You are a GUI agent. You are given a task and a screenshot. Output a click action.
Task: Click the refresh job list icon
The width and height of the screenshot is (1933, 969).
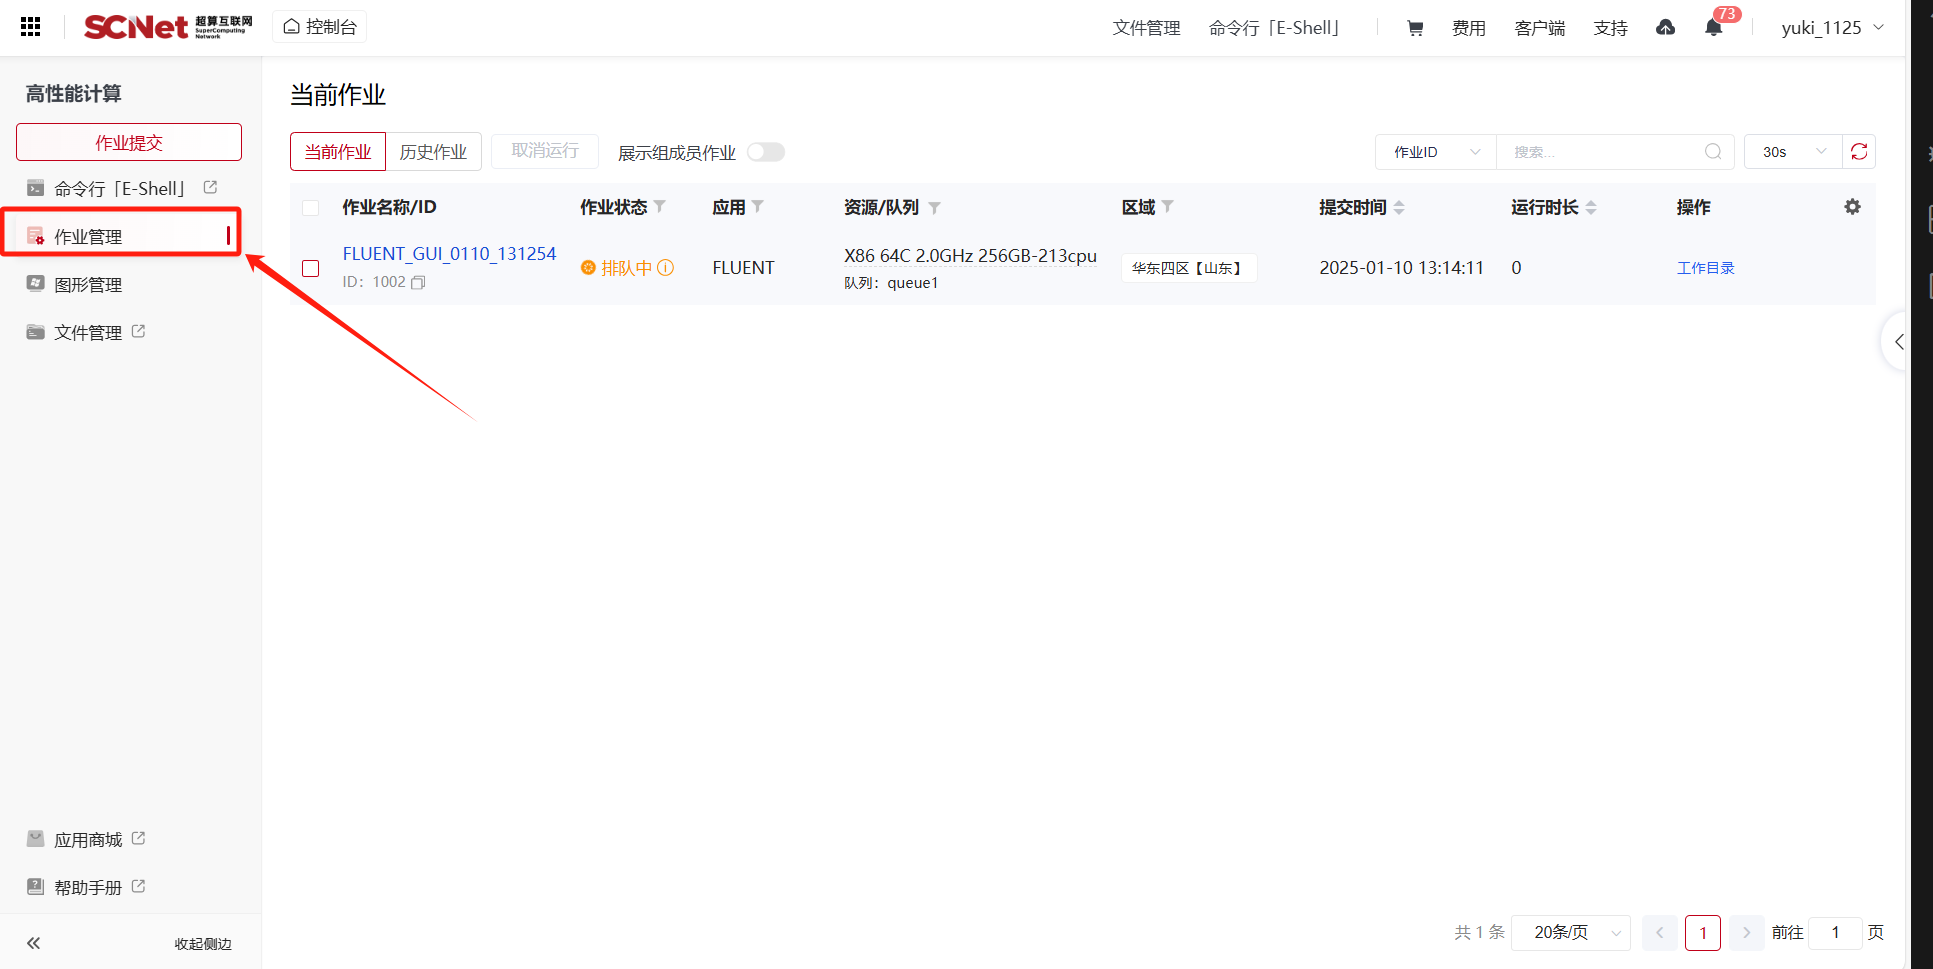point(1859,152)
